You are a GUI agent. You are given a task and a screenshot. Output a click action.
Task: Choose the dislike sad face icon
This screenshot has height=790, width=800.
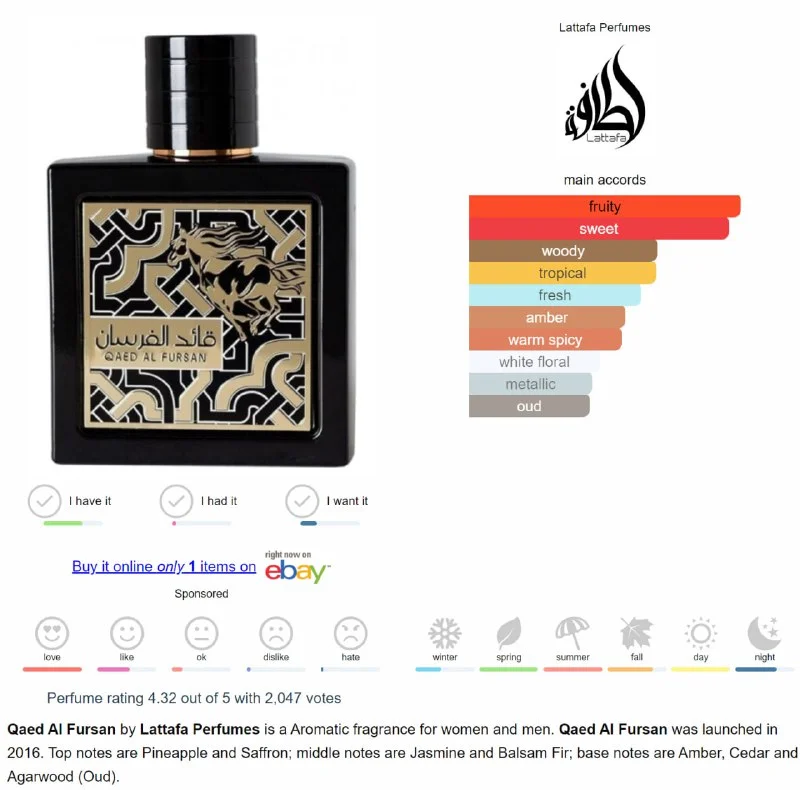(276, 633)
